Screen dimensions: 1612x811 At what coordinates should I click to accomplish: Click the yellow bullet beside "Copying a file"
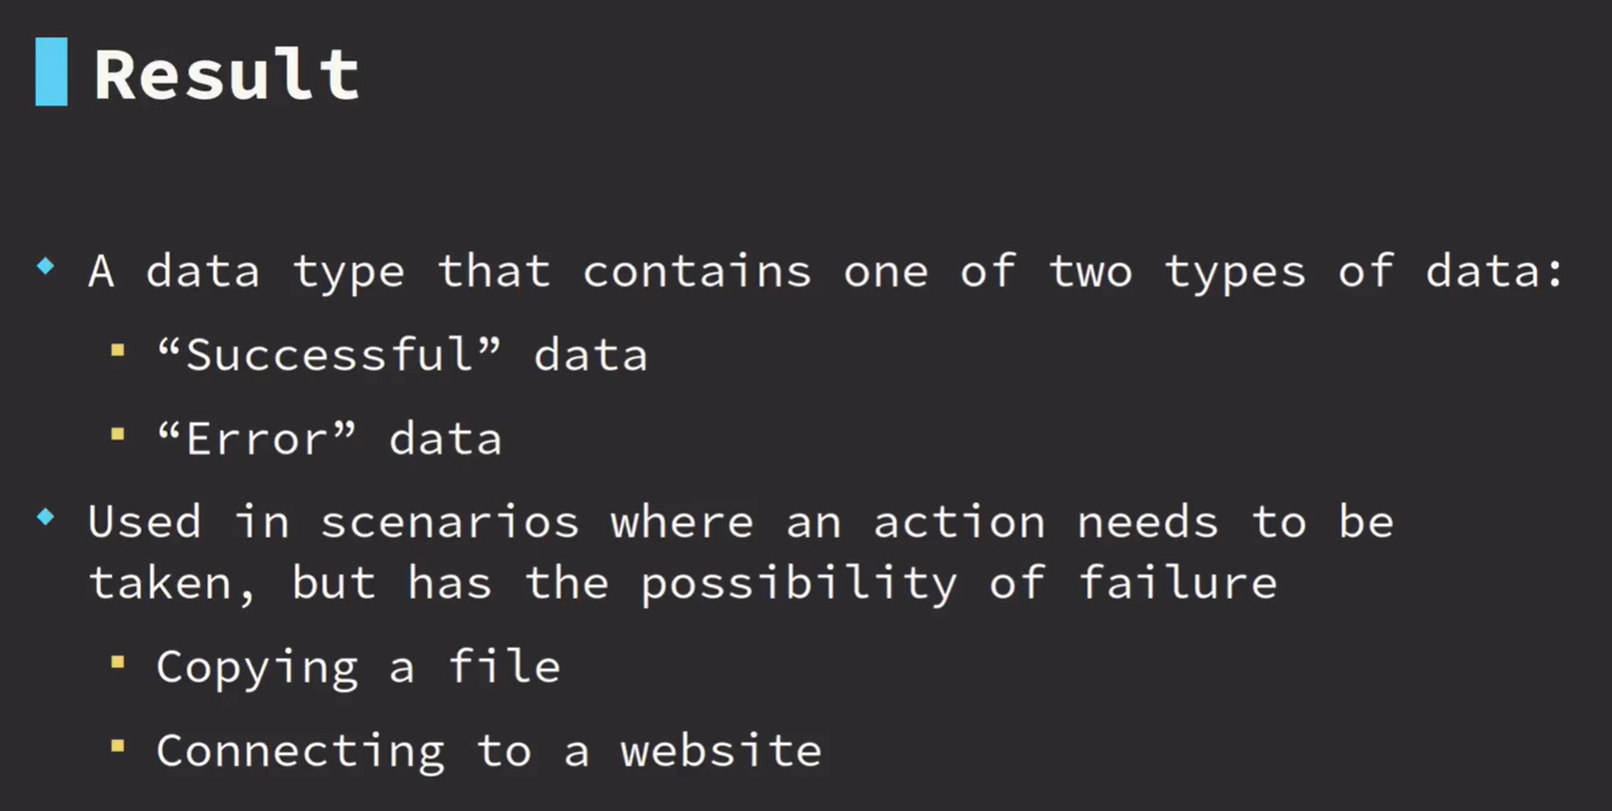coord(118,662)
